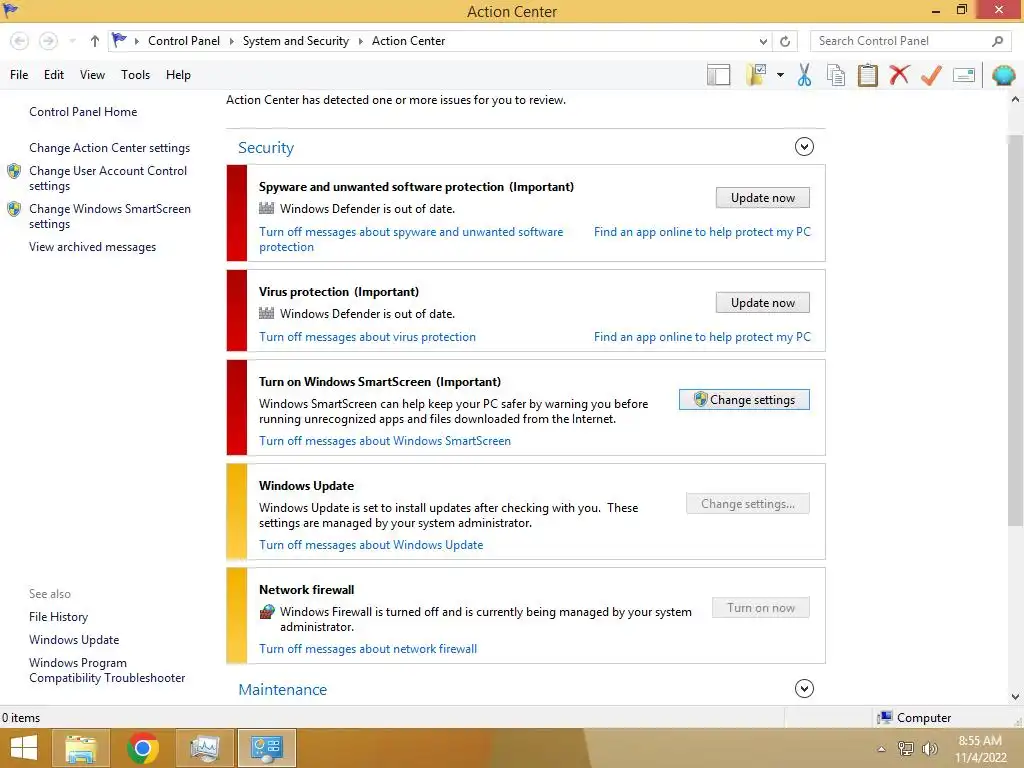Click the globe icon in toolbar
Image resolution: width=1024 pixels, height=768 pixels.
click(x=1004, y=75)
